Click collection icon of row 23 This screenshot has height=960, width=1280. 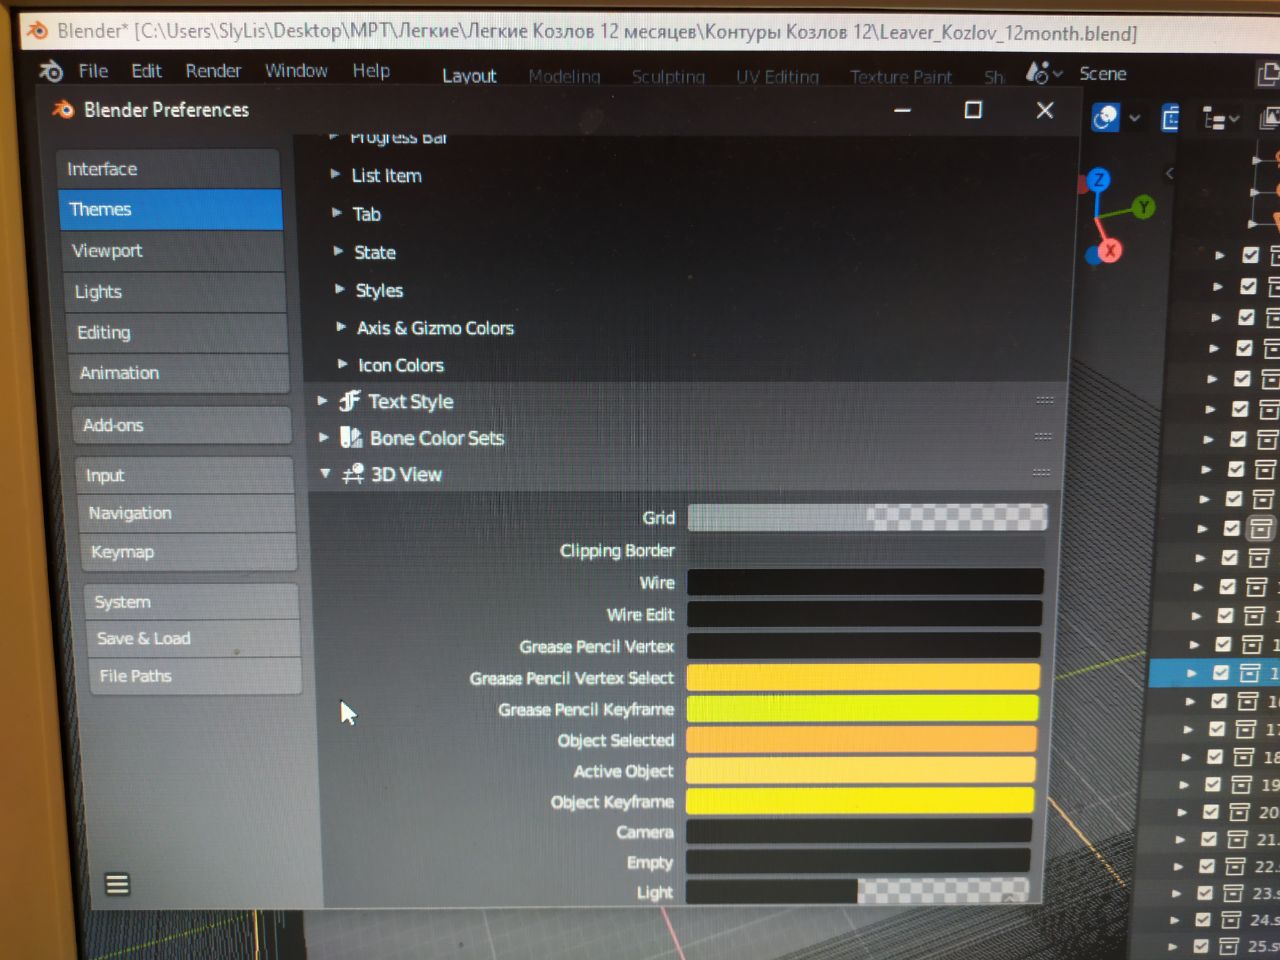[x=1233, y=893]
